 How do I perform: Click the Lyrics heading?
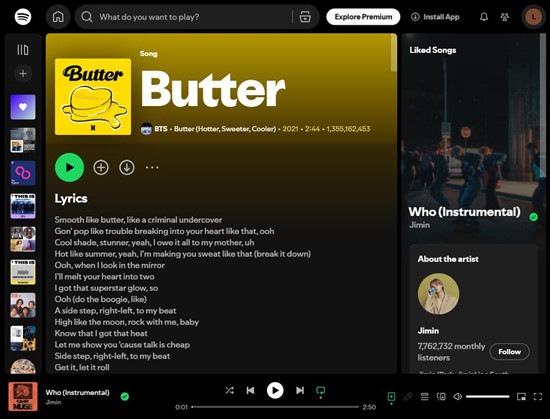pyautogui.click(x=71, y=198)
